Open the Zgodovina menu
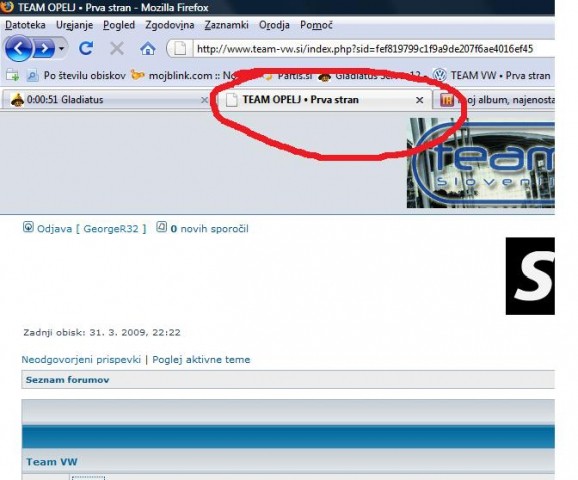The image size is (578, 480). 170,25
